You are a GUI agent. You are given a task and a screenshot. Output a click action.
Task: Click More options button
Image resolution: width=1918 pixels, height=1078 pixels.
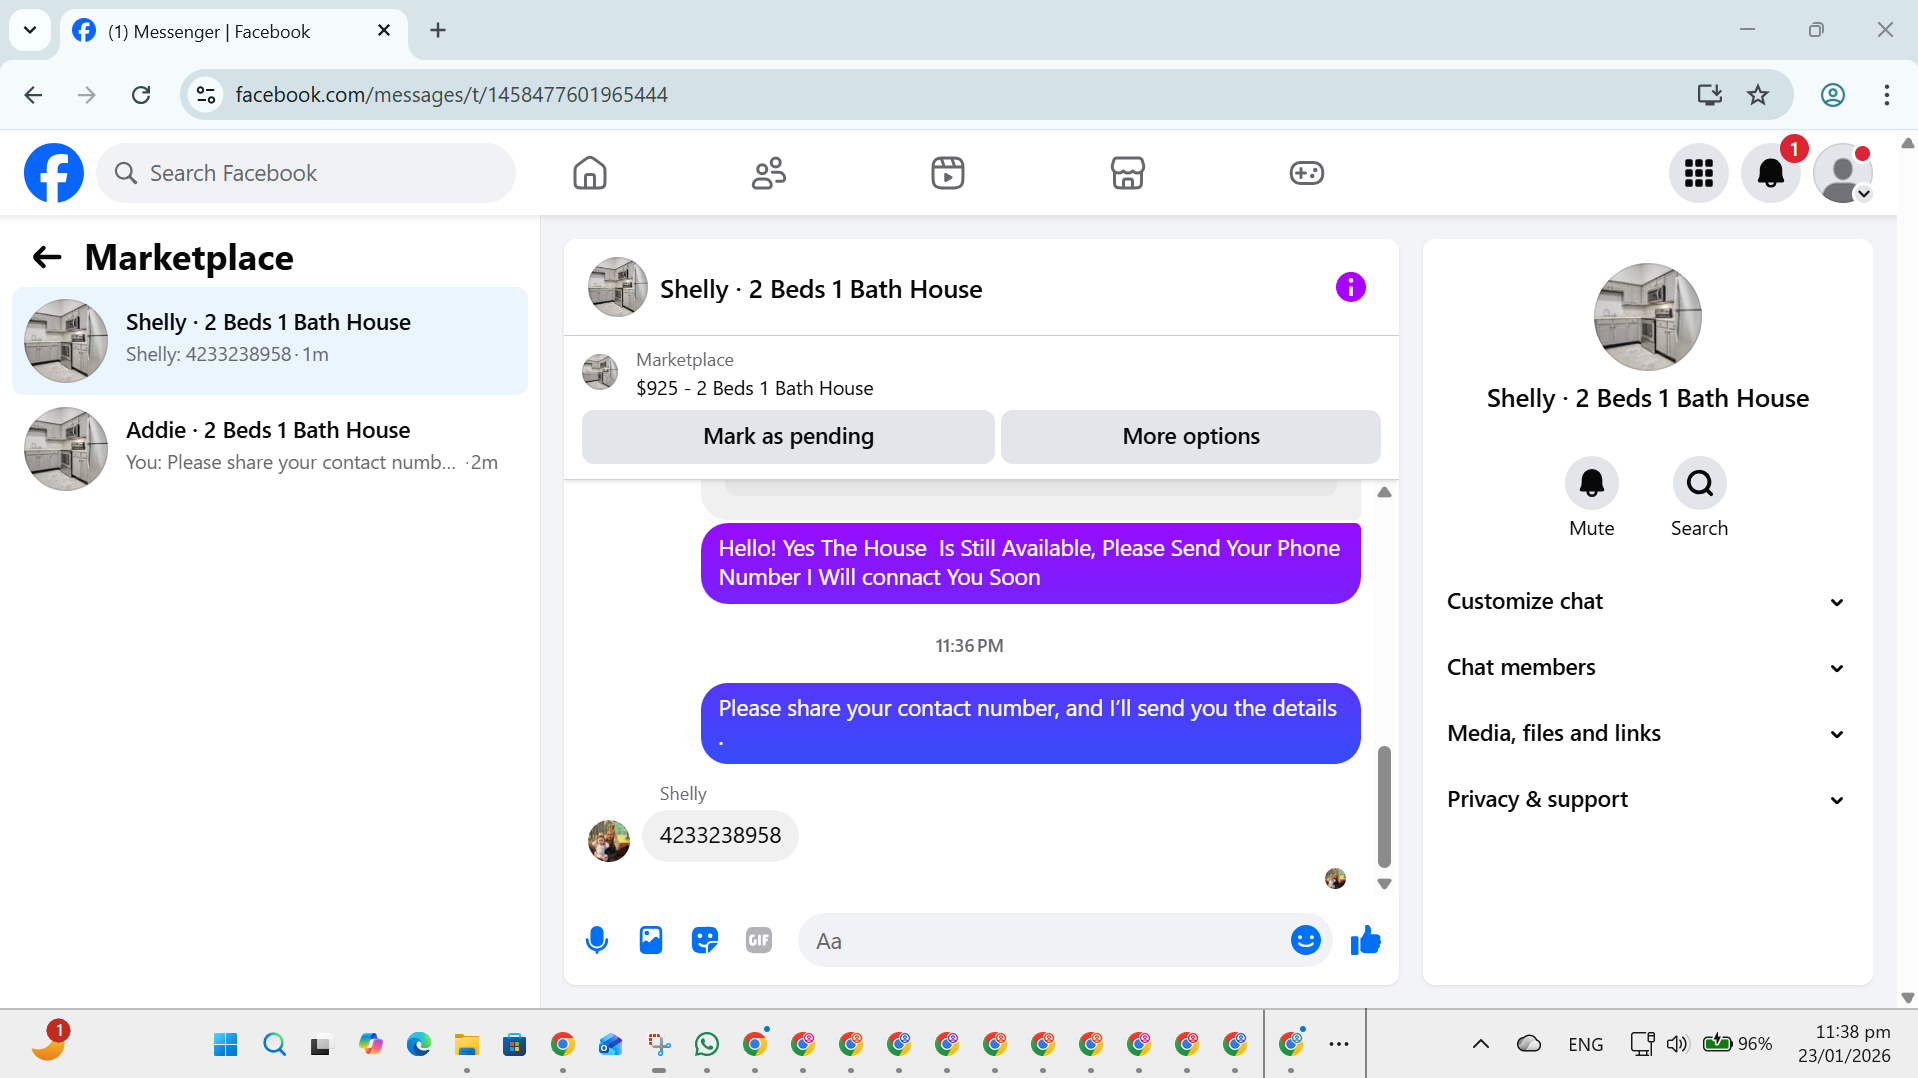pos(1190,436)
